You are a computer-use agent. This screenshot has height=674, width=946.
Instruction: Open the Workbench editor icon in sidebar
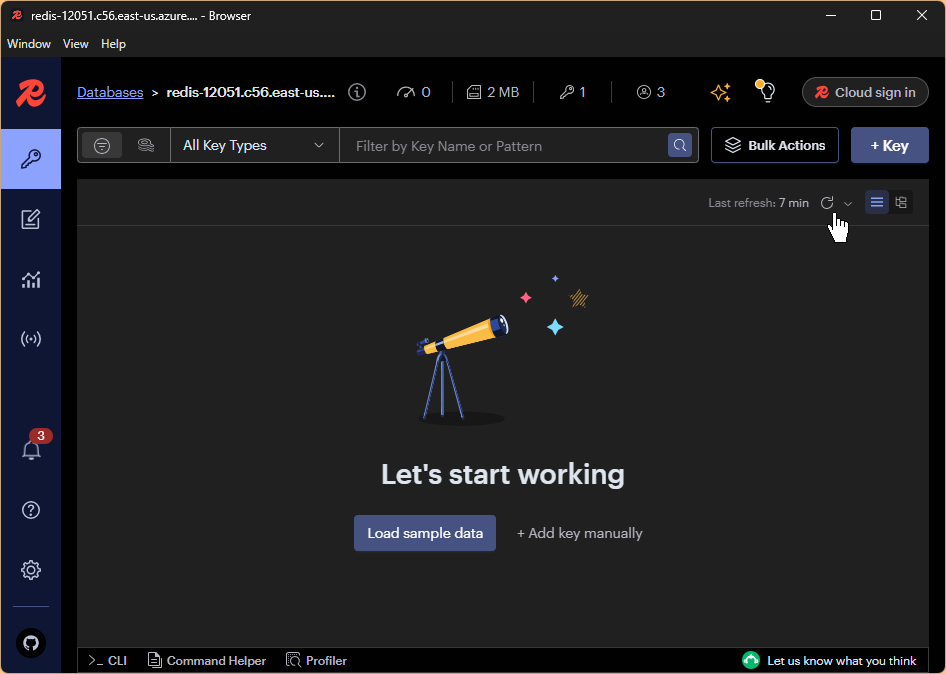tap(31, 219)
